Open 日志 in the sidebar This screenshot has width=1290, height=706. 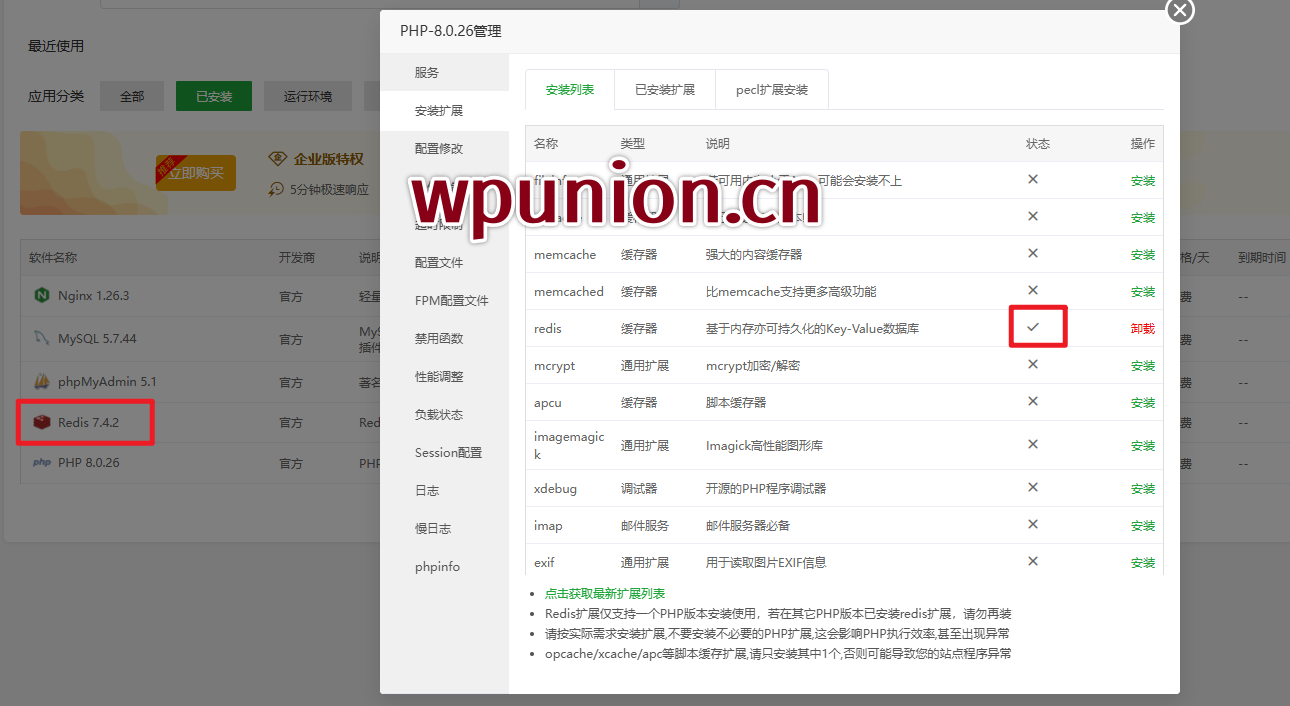click(x=444, y=491)
